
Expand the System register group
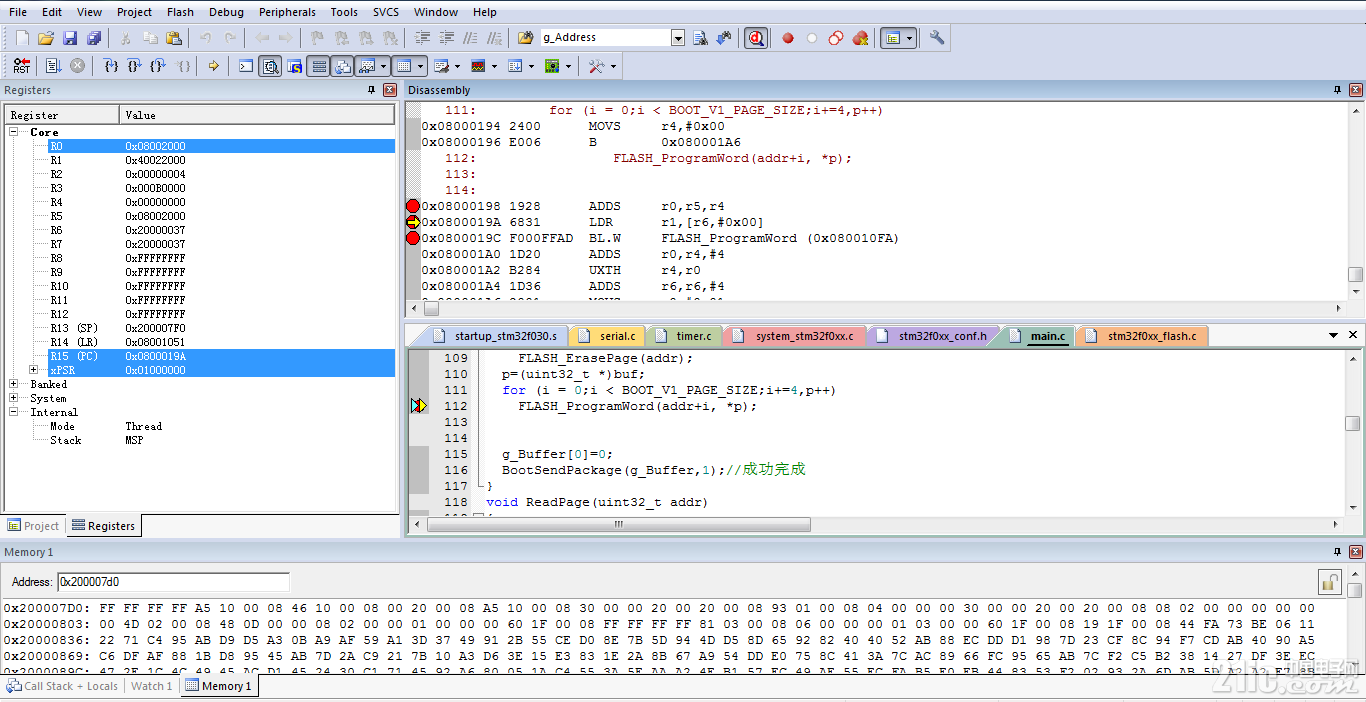tap(14, 398)
